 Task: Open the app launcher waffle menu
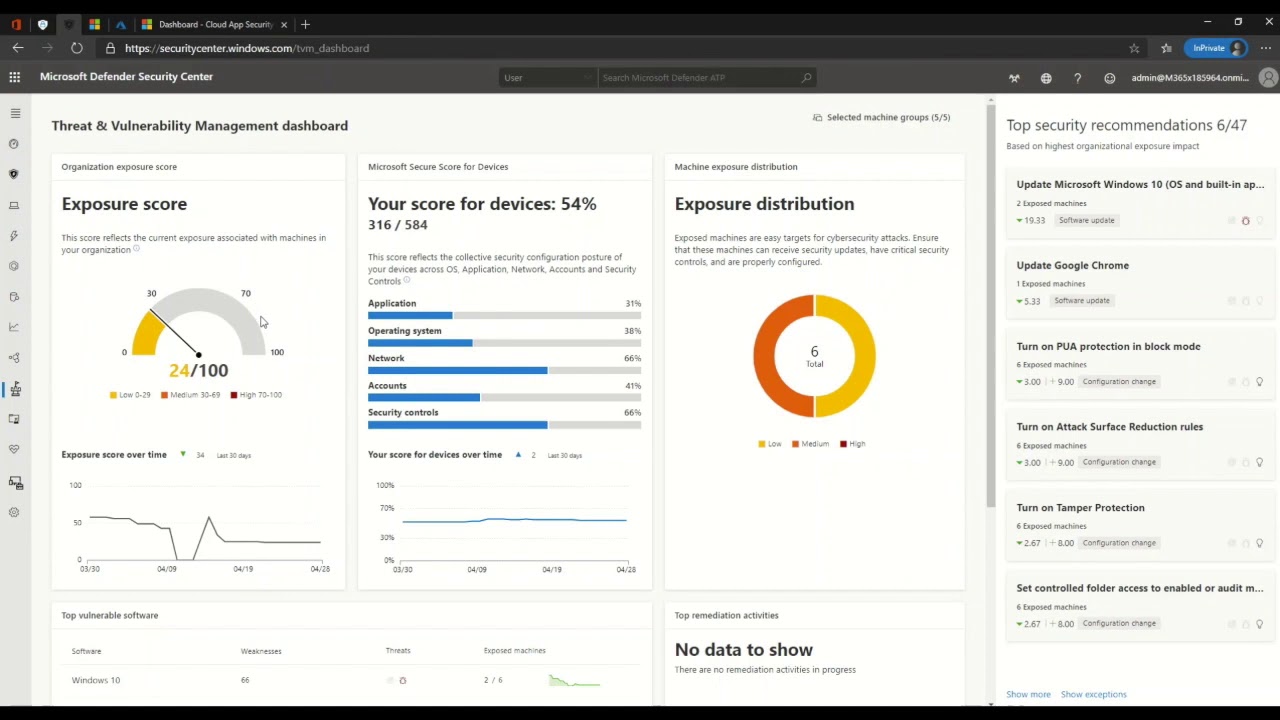click(14, 77)
